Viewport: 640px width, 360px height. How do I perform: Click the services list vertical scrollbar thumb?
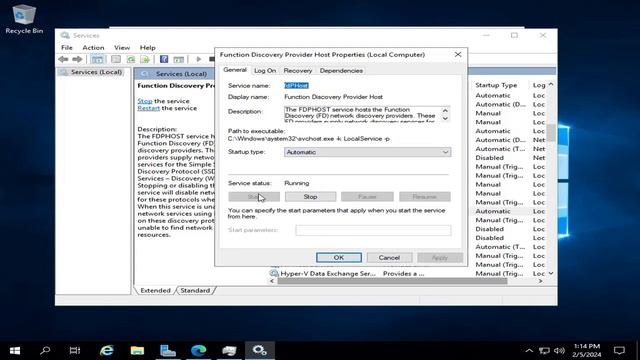[551, 133]
